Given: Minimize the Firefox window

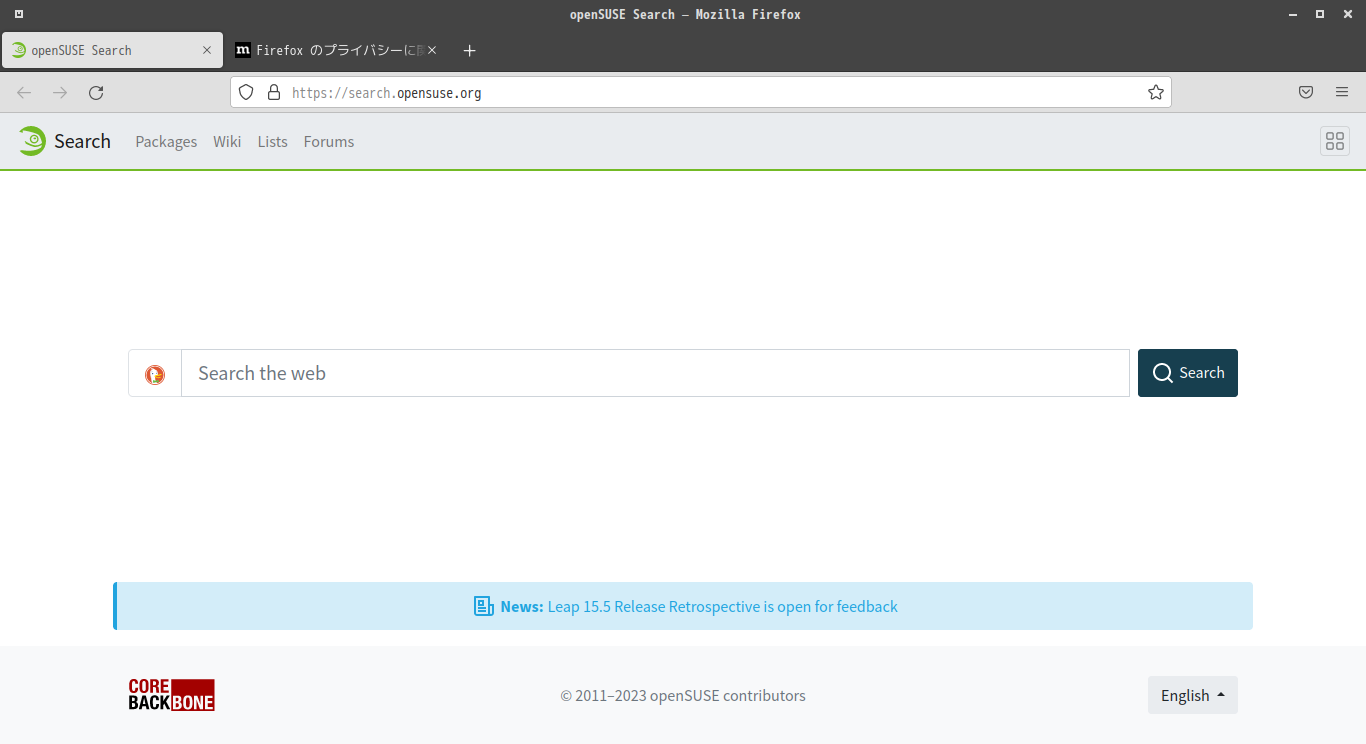Looking at the screenshot, I should pyautogui.click(x=1291, y=14).
